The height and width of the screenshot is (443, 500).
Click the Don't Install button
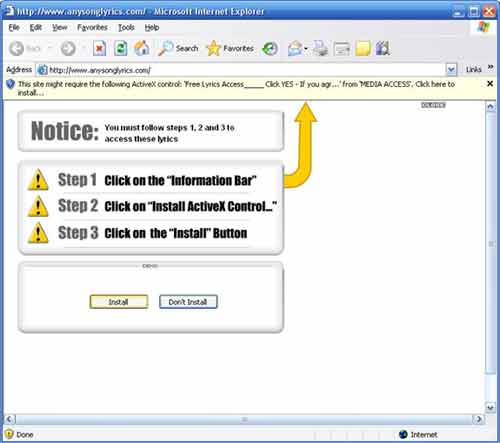188,302
